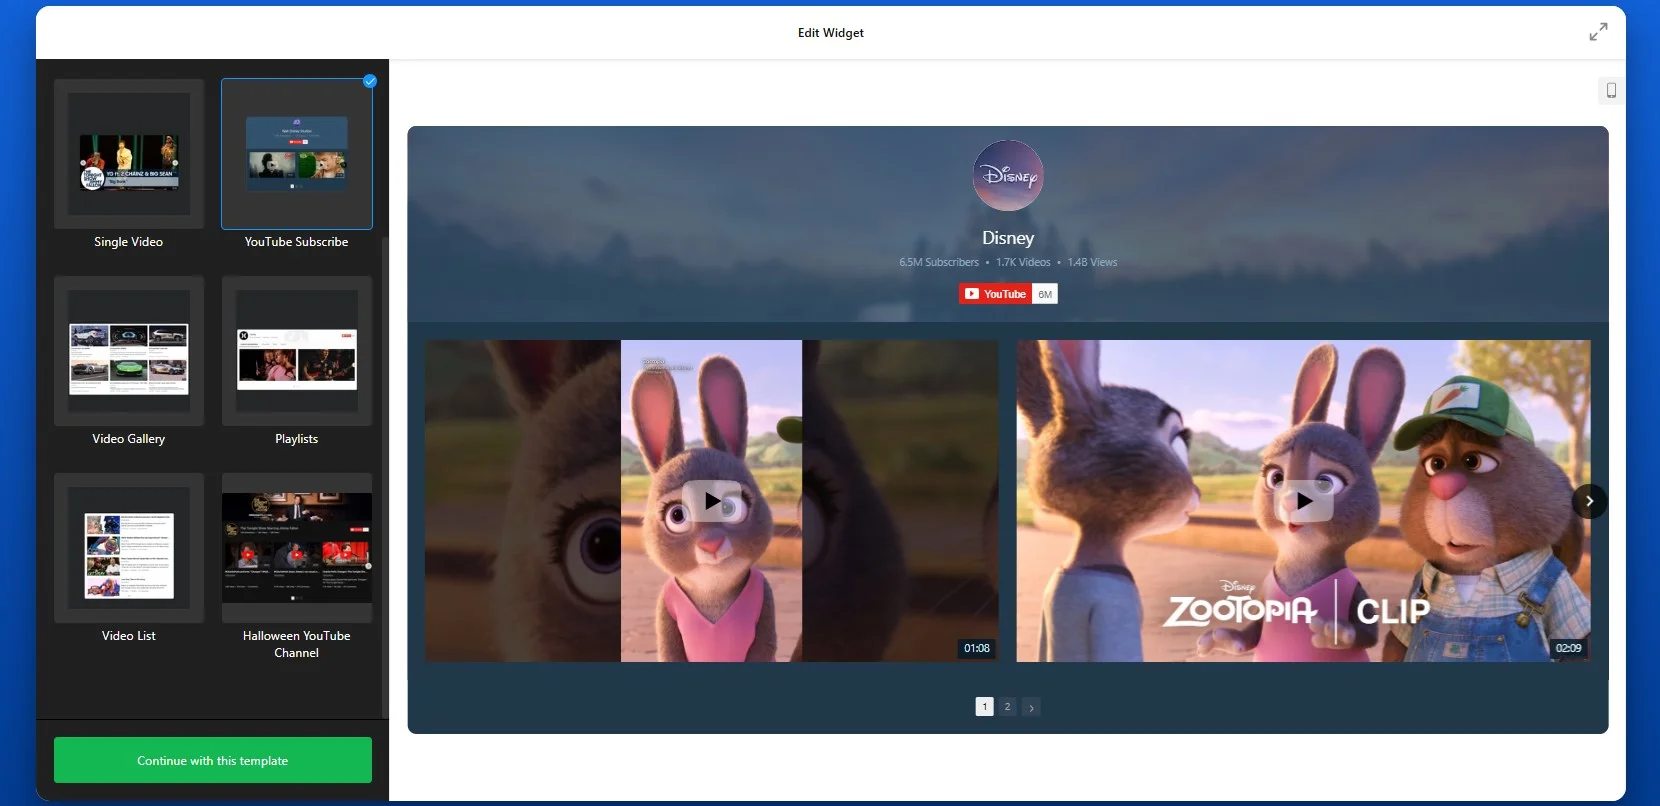Click the Disney channel logo

coord(1008,176)
